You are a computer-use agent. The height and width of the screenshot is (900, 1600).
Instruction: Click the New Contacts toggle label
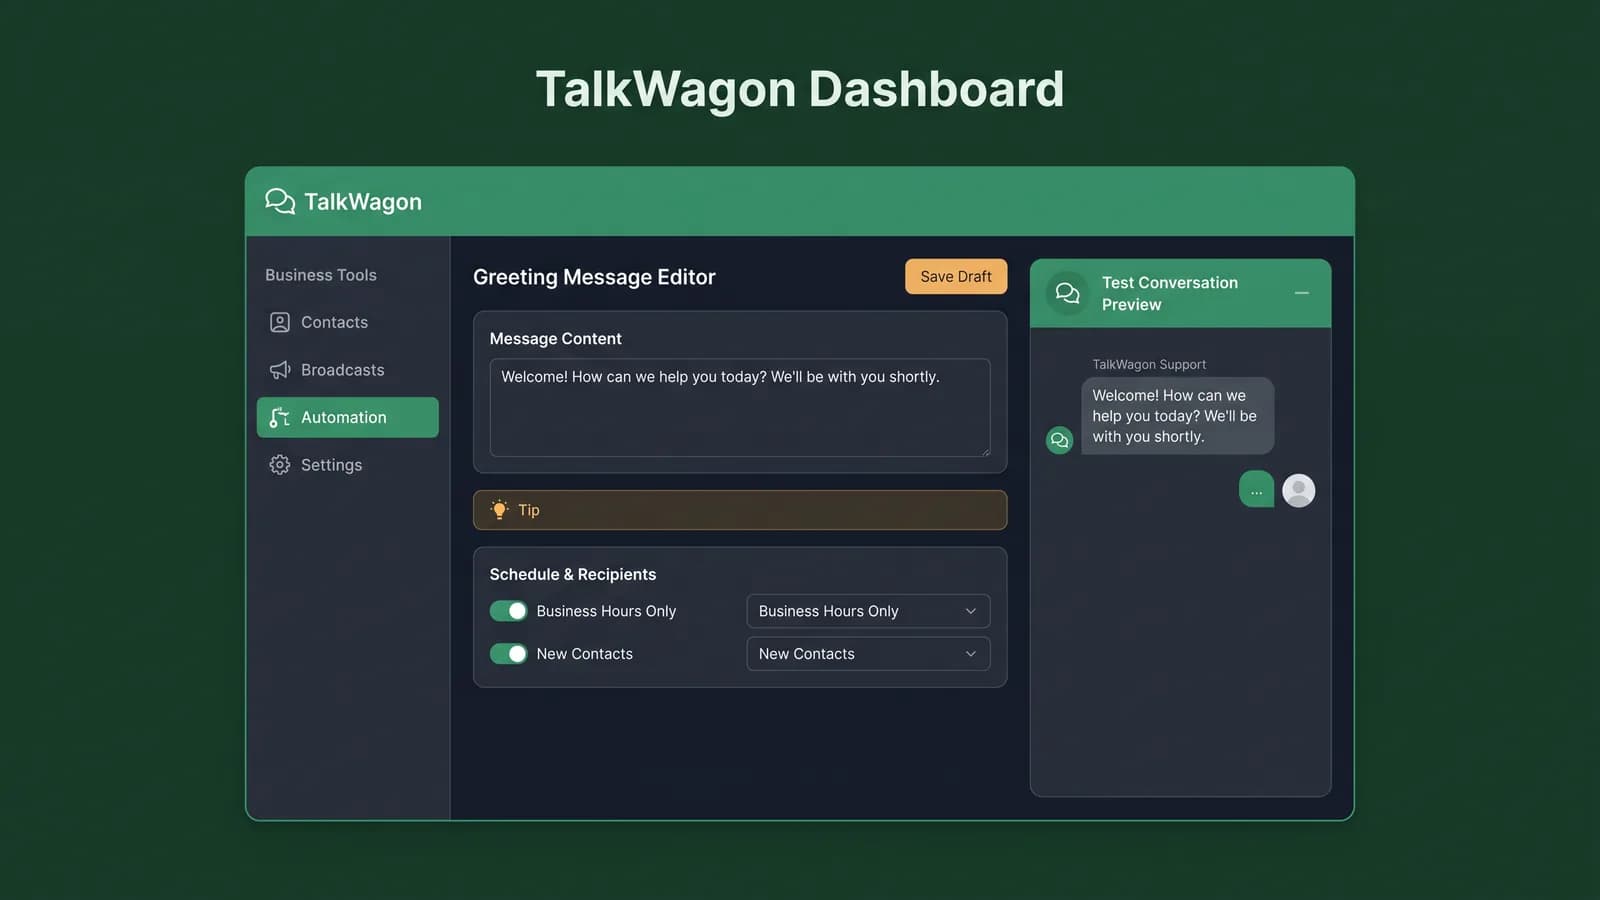pos(584,654)
